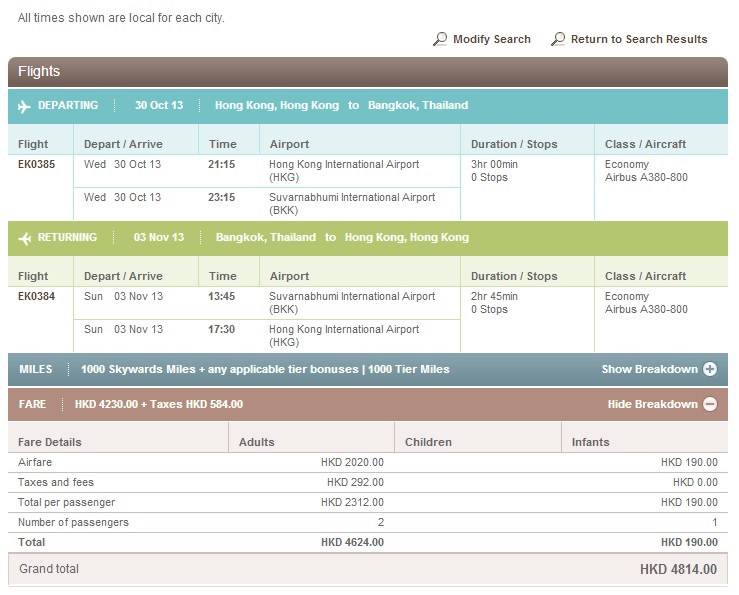Go back via Return to Search Results

click(638, 39)
